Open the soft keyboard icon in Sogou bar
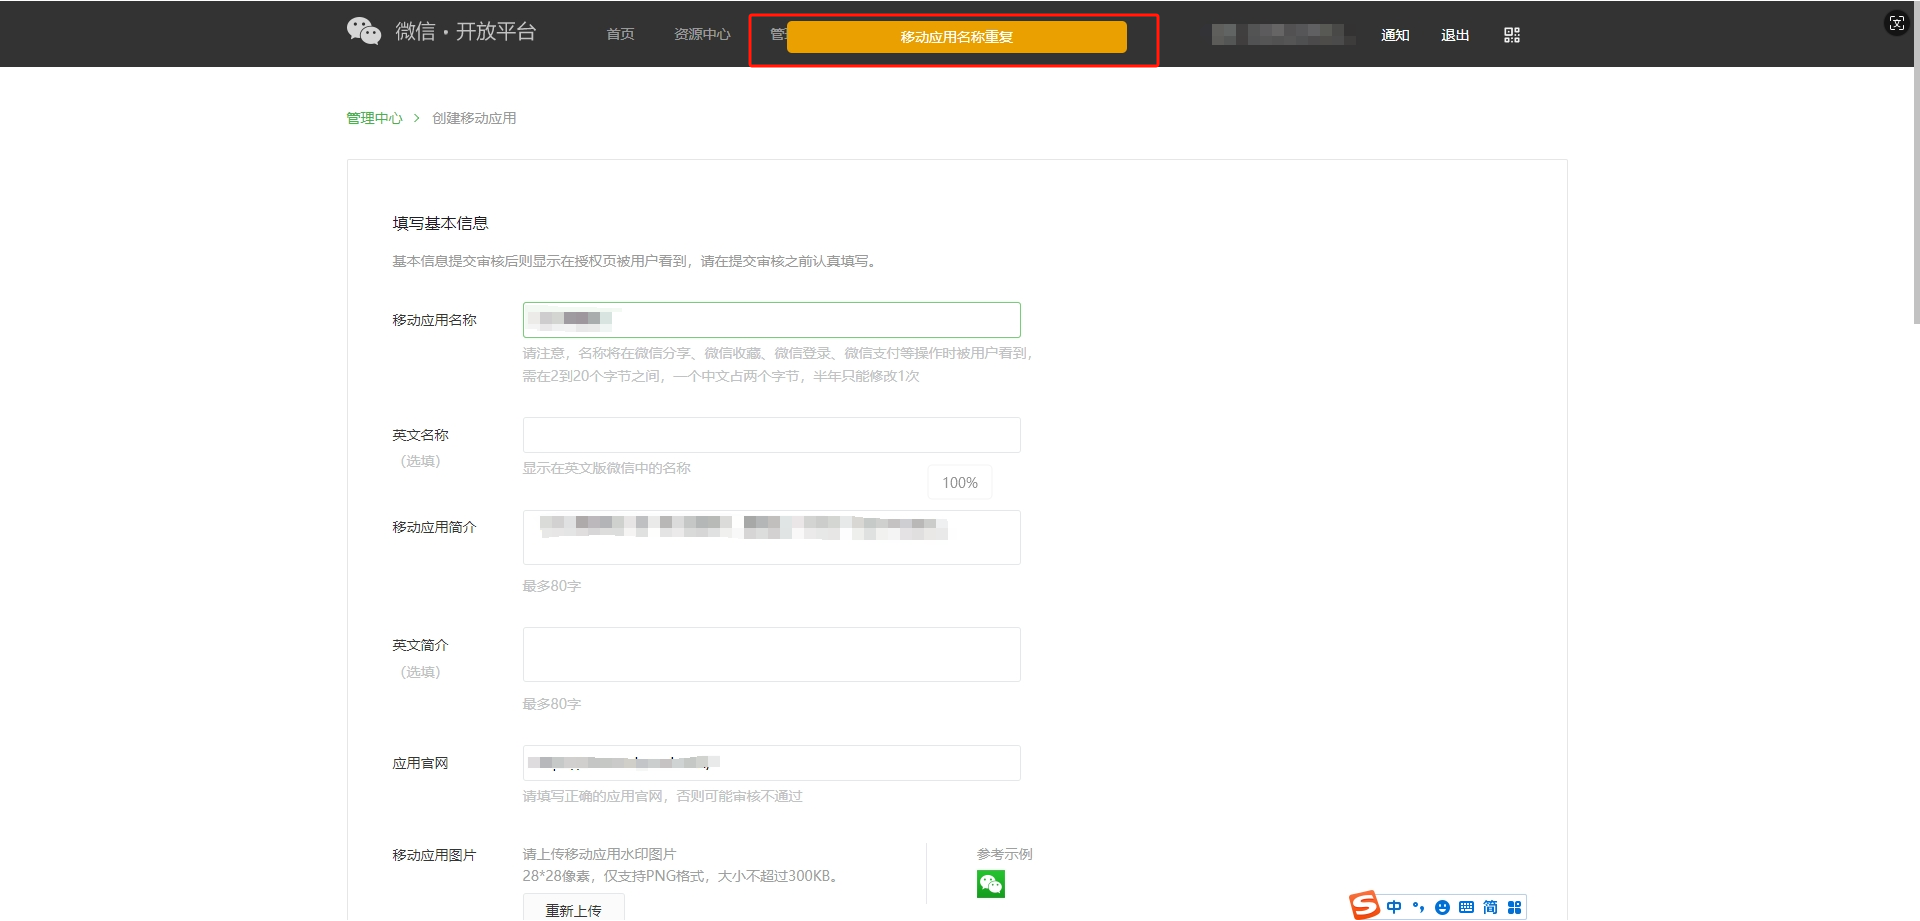Viewport: 1920px width, 921px height. coord(1466,907)
